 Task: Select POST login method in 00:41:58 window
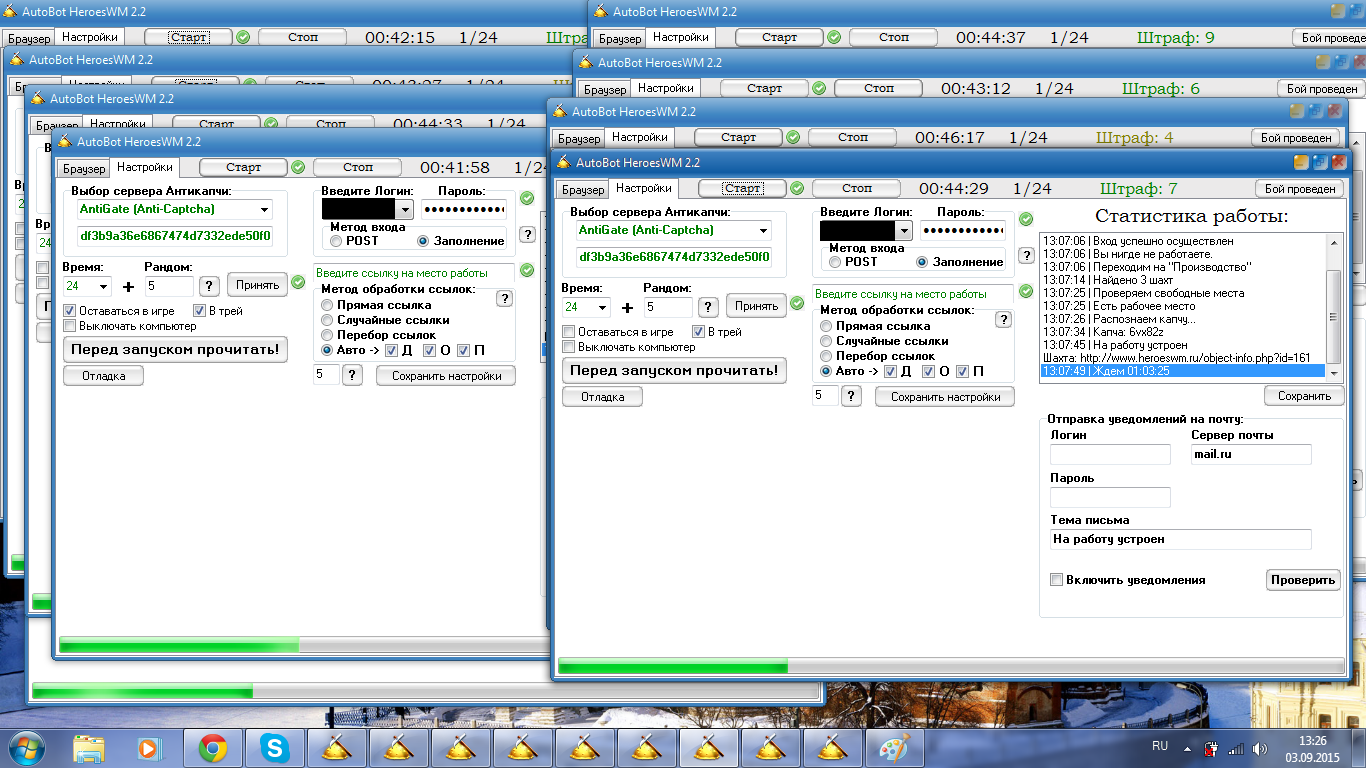336,241
